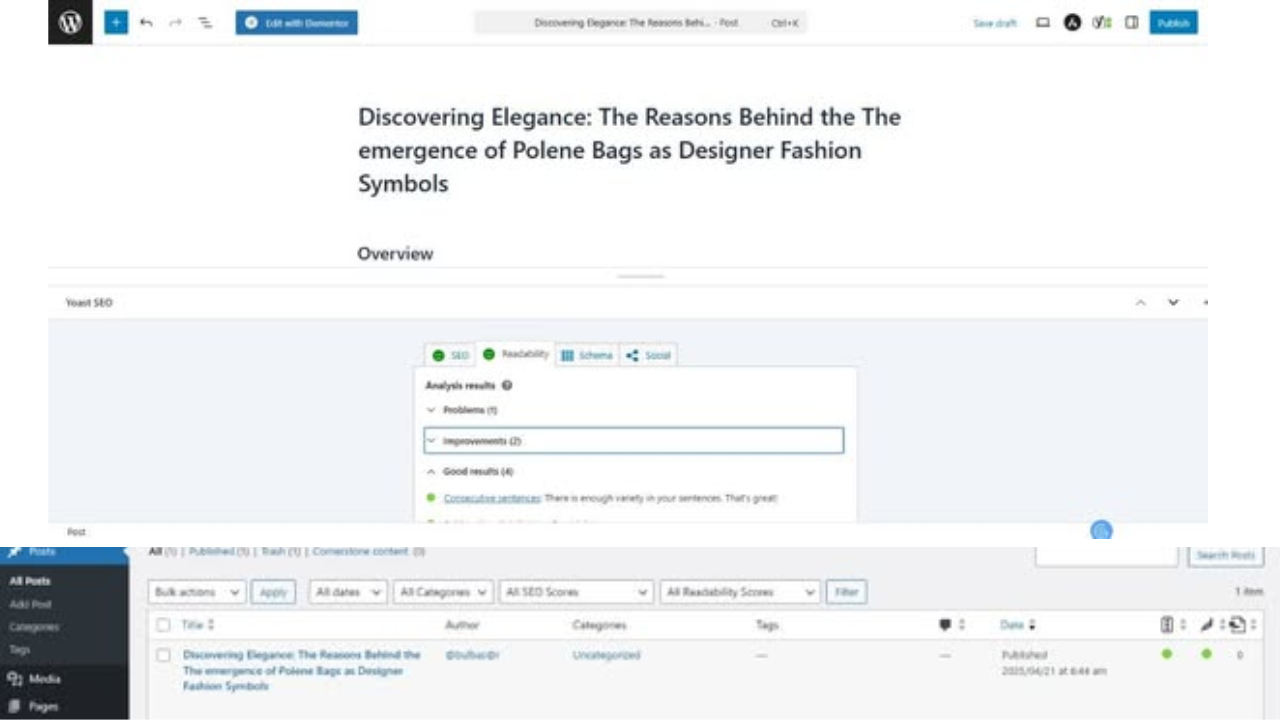Check the Discovering Elegance post row checkbox
1280x720 pixels.
point(164,655)
